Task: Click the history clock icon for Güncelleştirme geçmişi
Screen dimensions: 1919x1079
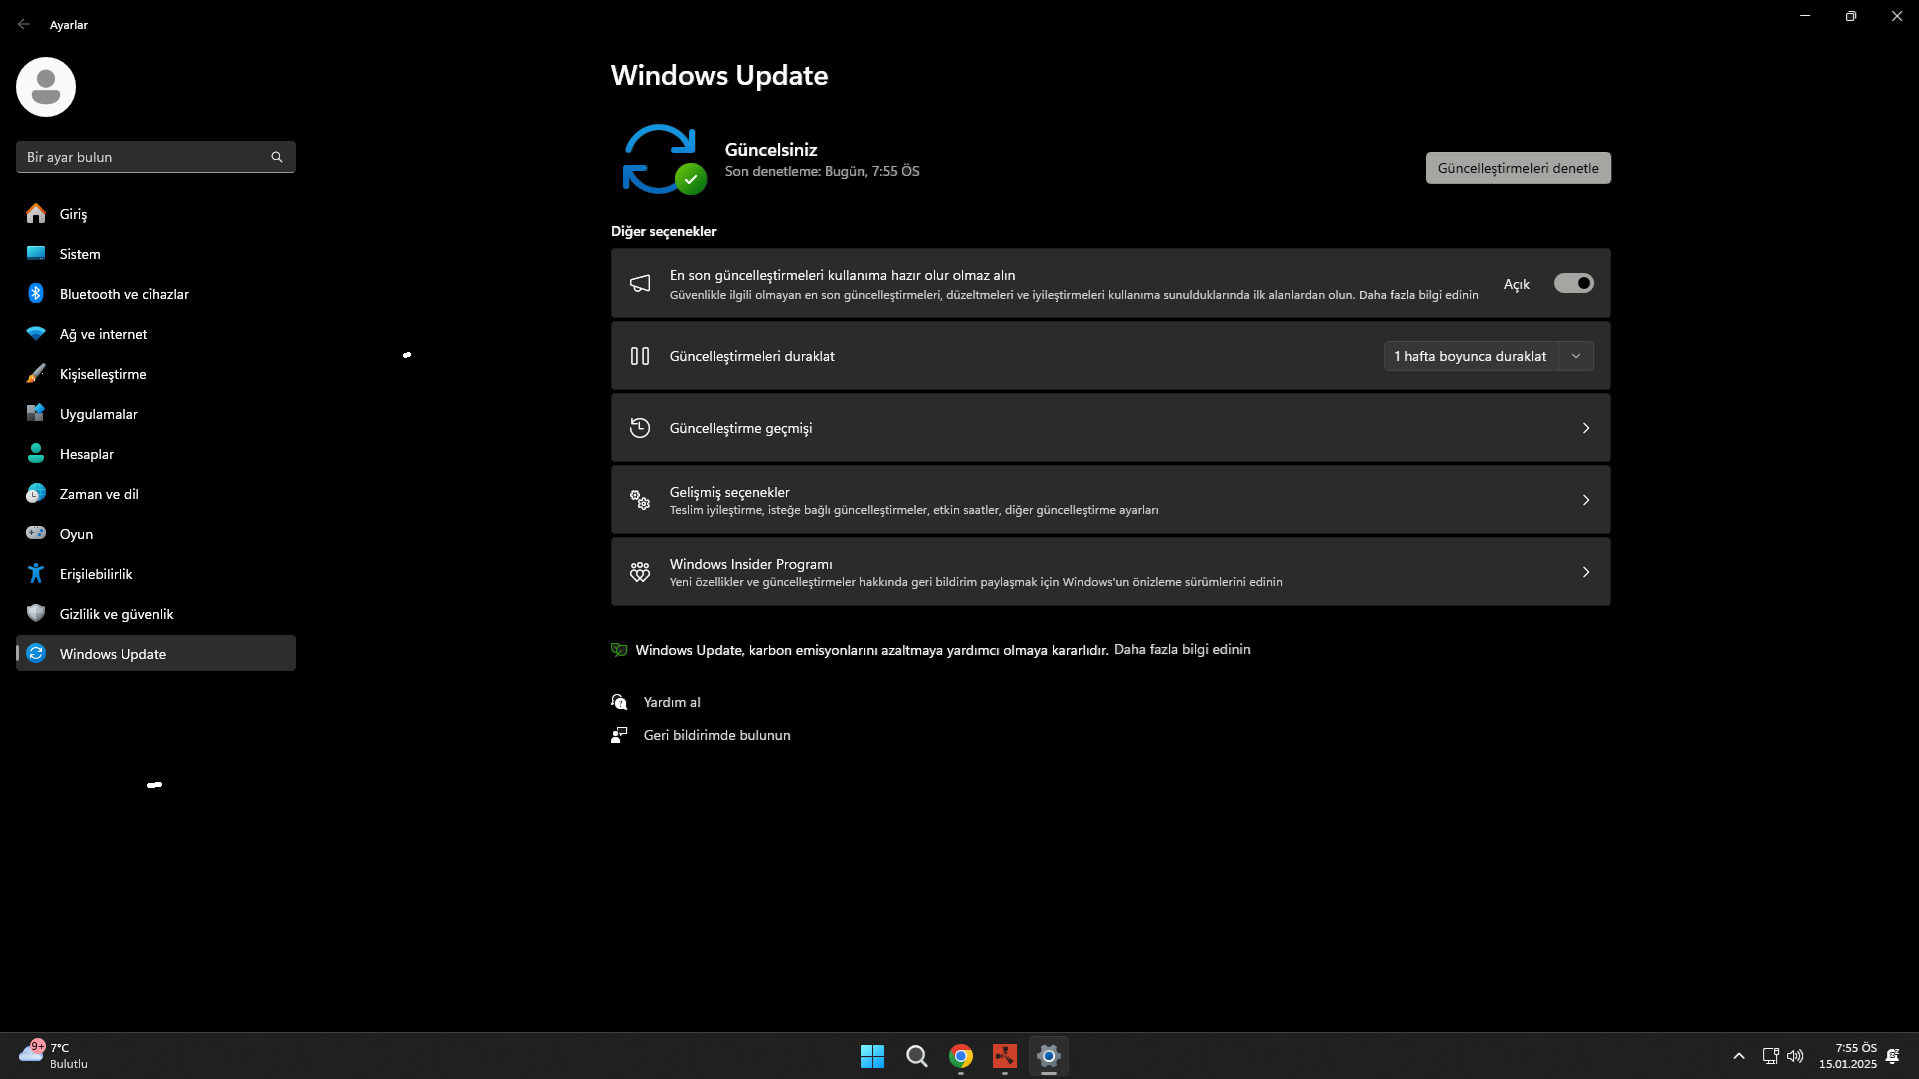Action: pyautogui.click(x=640, y=428)
